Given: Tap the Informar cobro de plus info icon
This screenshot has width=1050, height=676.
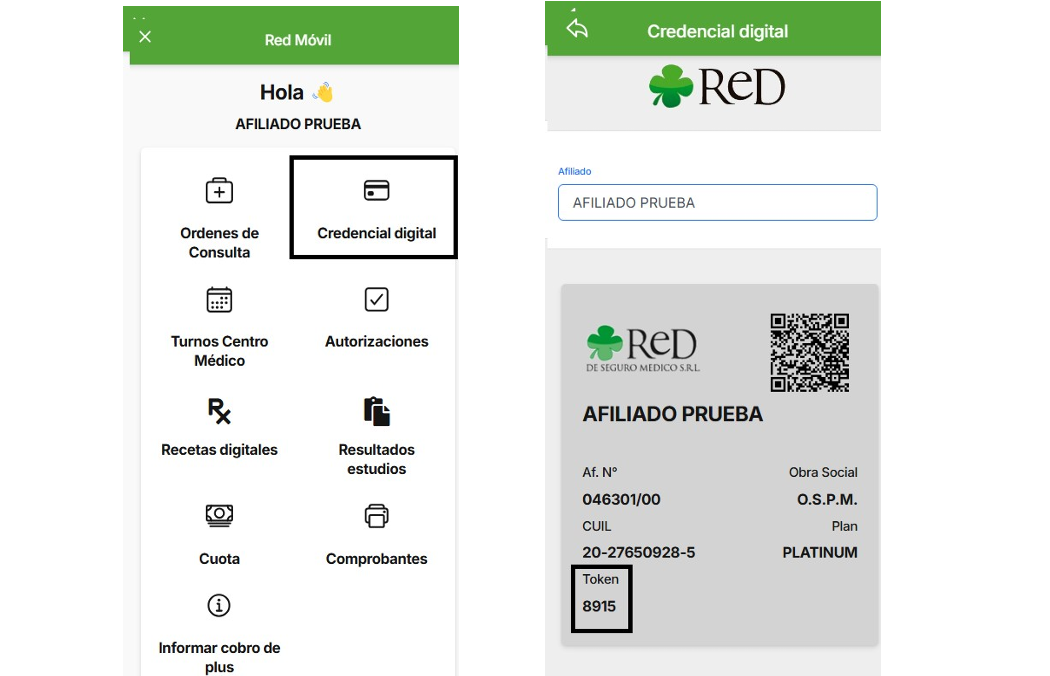Looking at the screenshot, I should coord(219,606).
